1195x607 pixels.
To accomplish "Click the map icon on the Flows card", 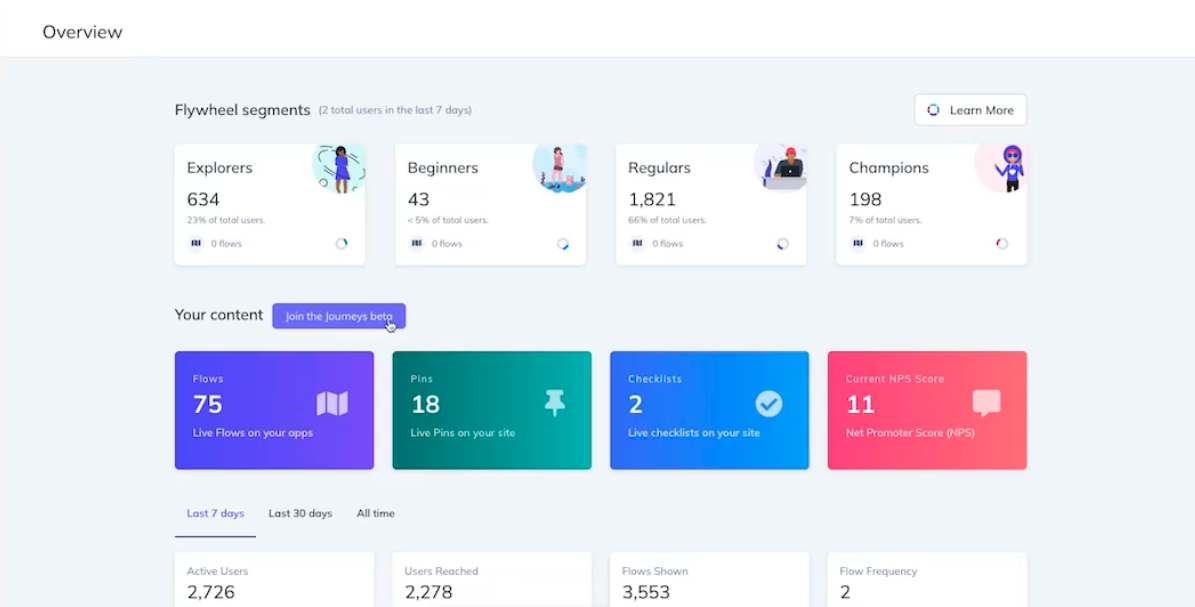I will tap(332, 403).
